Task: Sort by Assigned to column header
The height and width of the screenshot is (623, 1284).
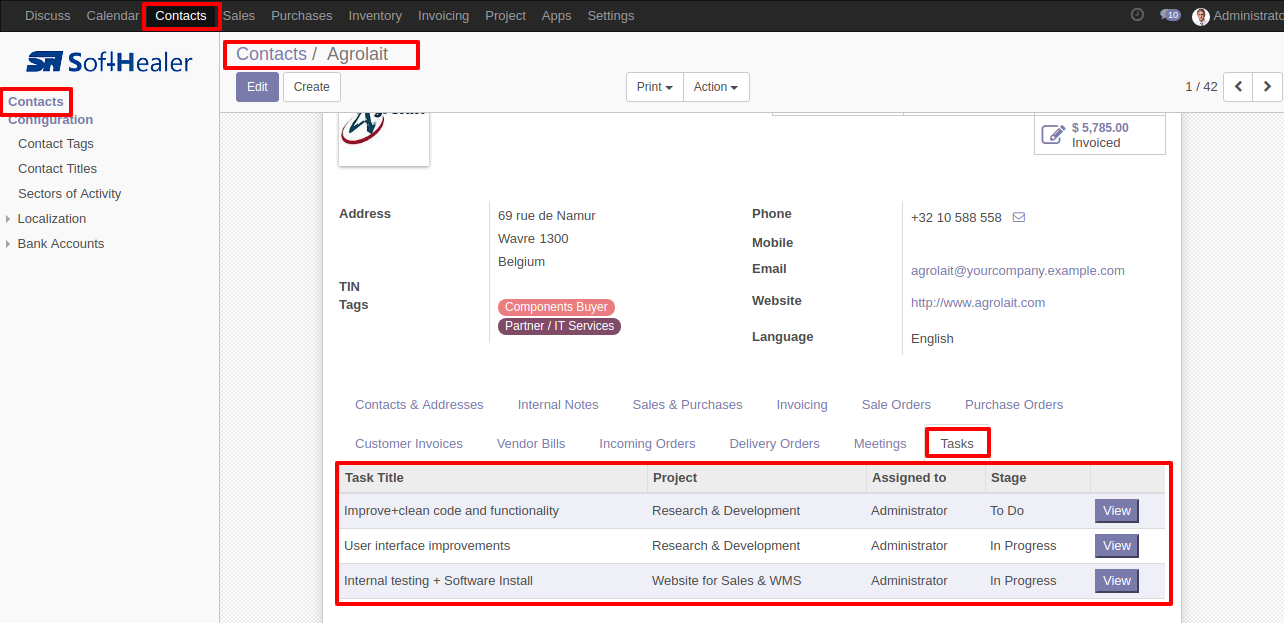Action: [926, 478]
